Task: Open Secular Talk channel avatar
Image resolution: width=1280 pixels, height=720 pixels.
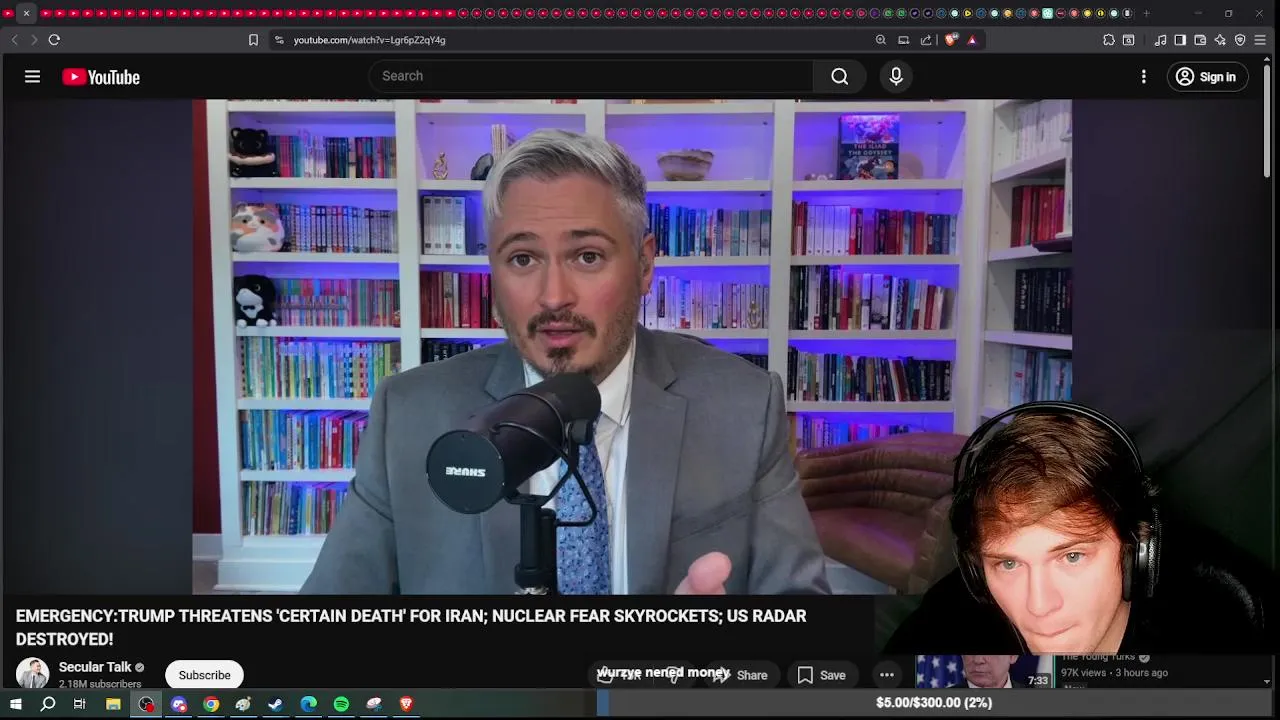Action: [x=32, y=674]
